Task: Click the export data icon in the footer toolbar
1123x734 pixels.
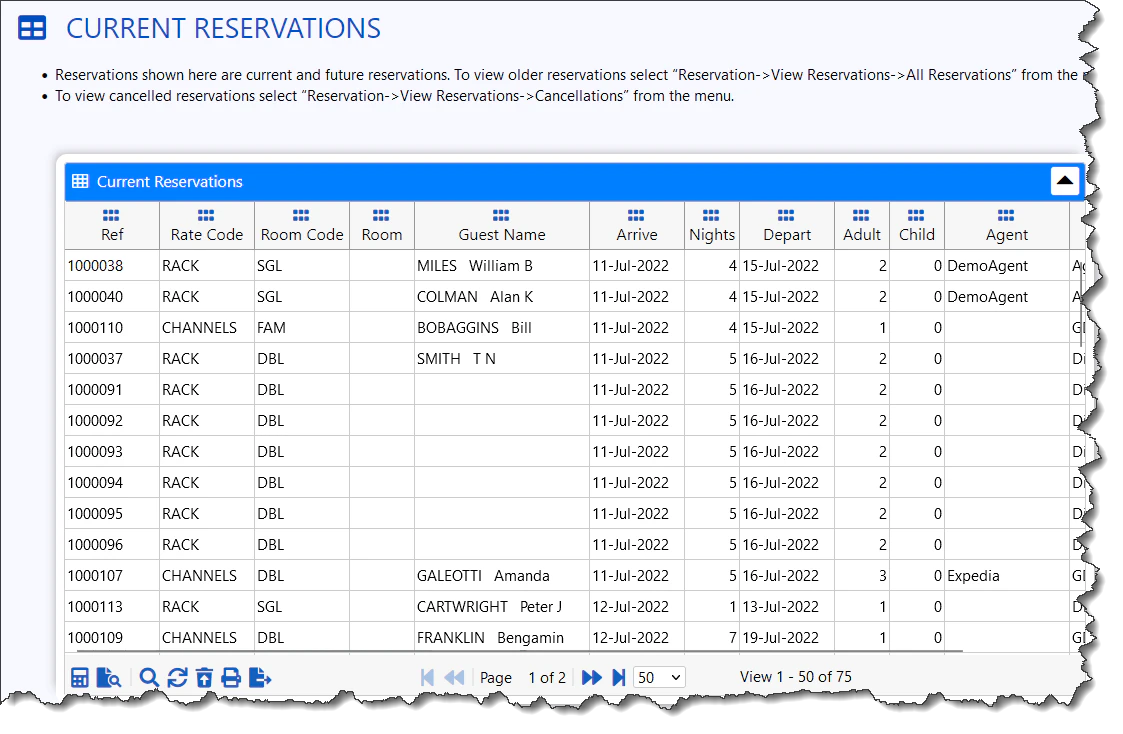Action: (259, 677)
